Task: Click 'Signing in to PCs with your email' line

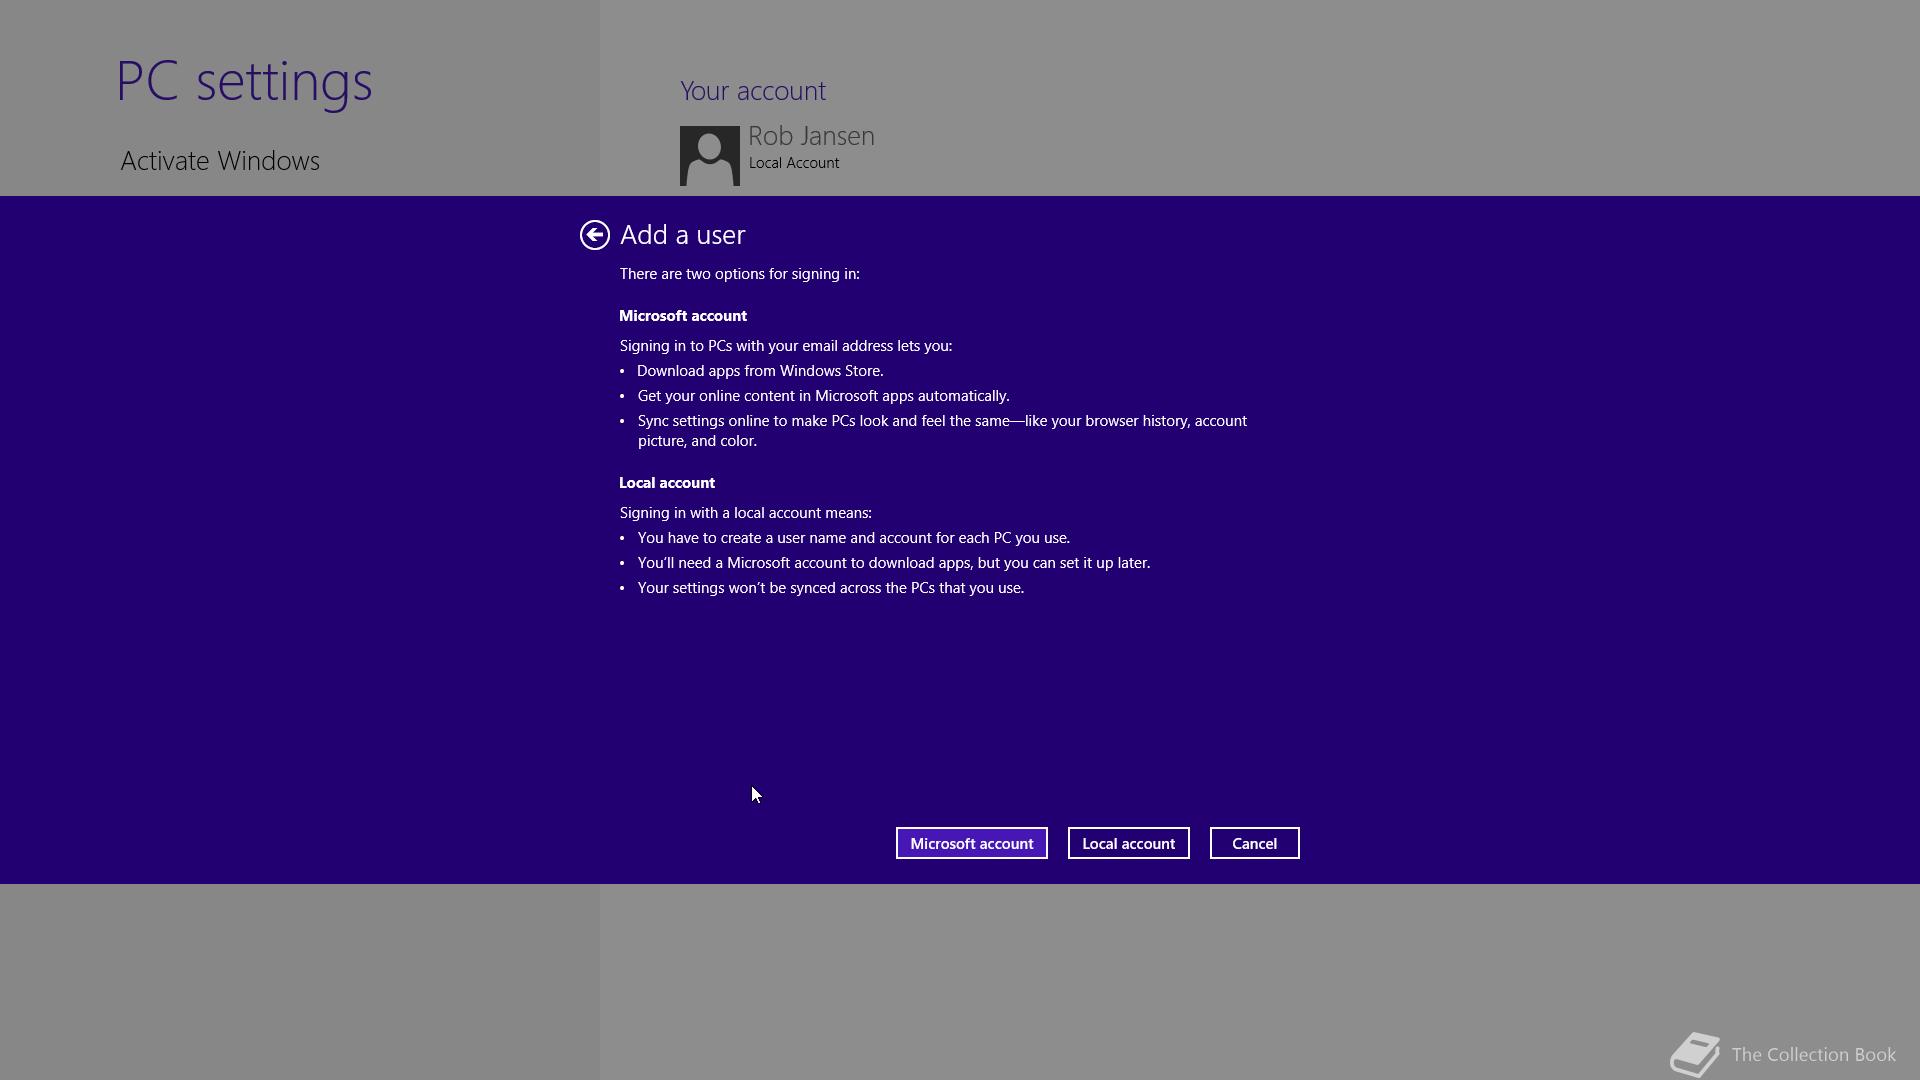Action: [x=785, y=346]
